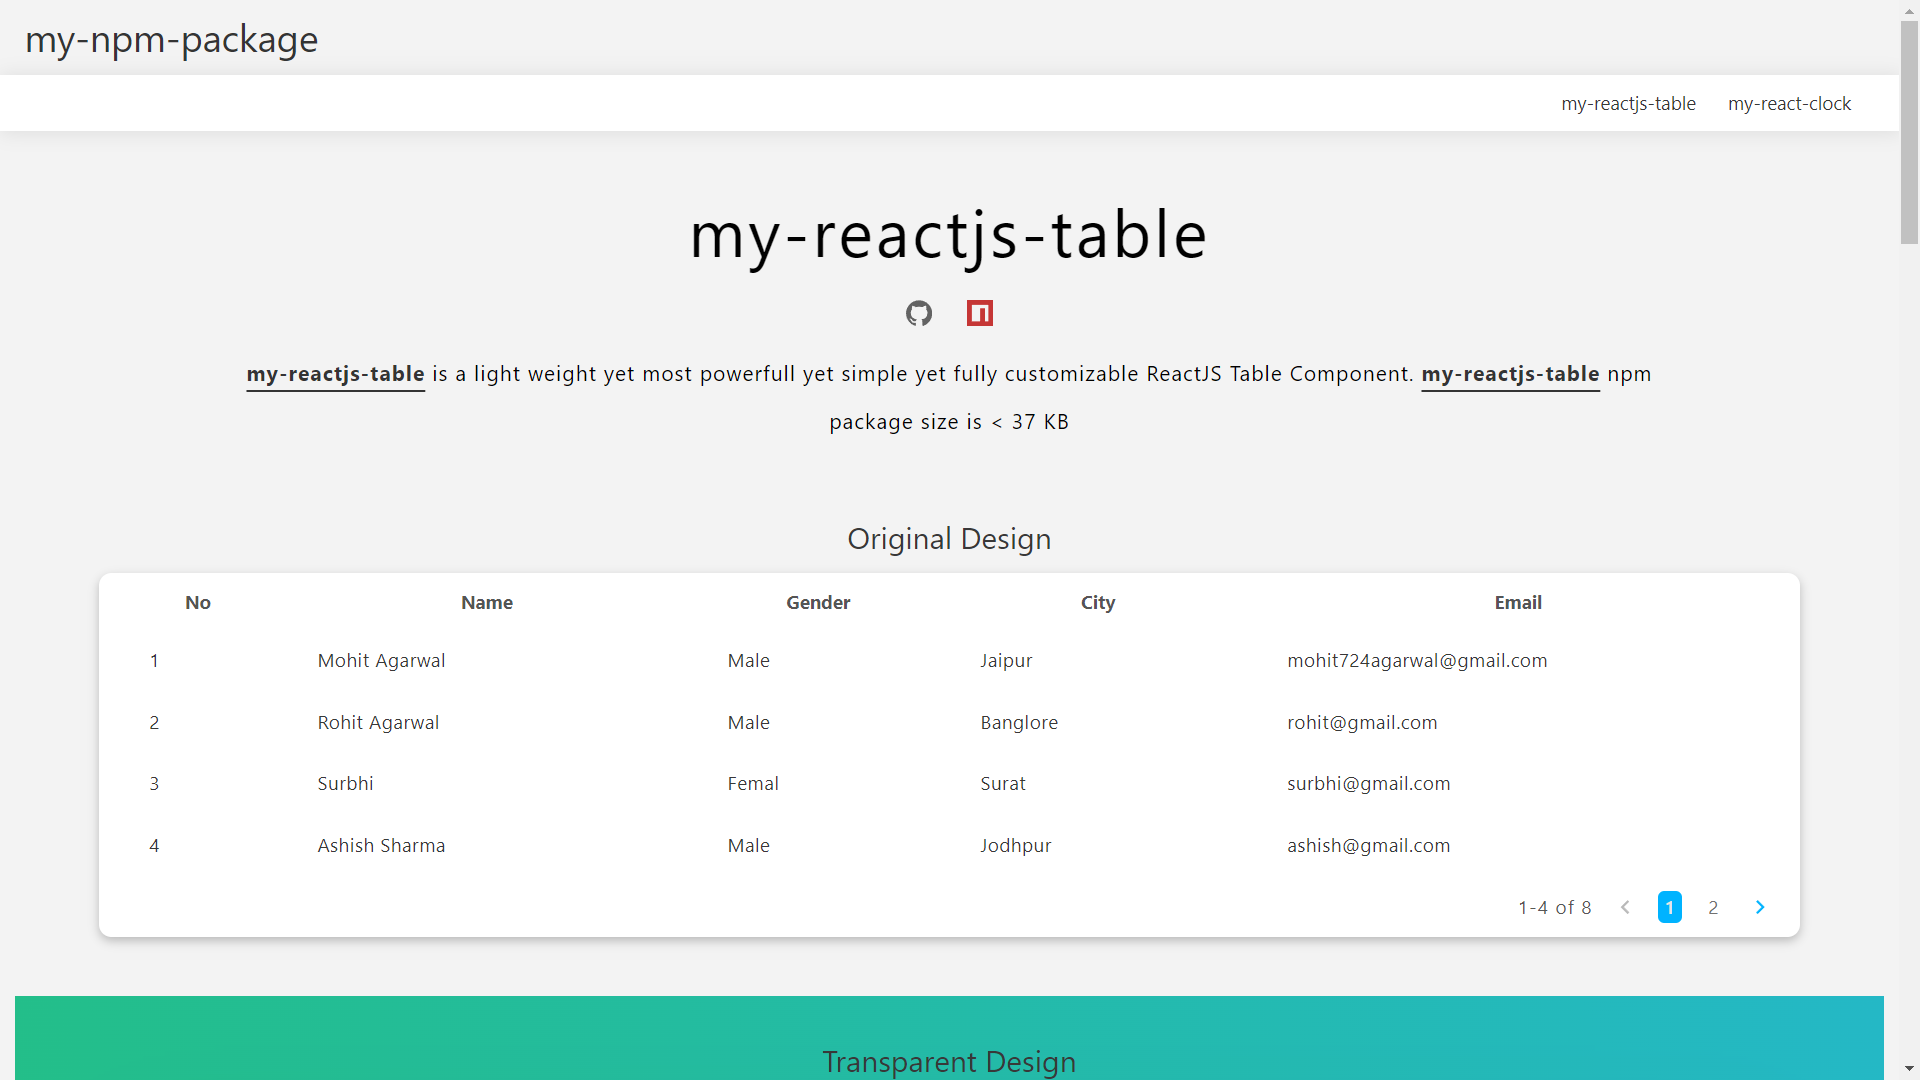Click the mohit724agarwal@gmail.com email cell
The image size is (1920, 1080).
pos(1417,661)
